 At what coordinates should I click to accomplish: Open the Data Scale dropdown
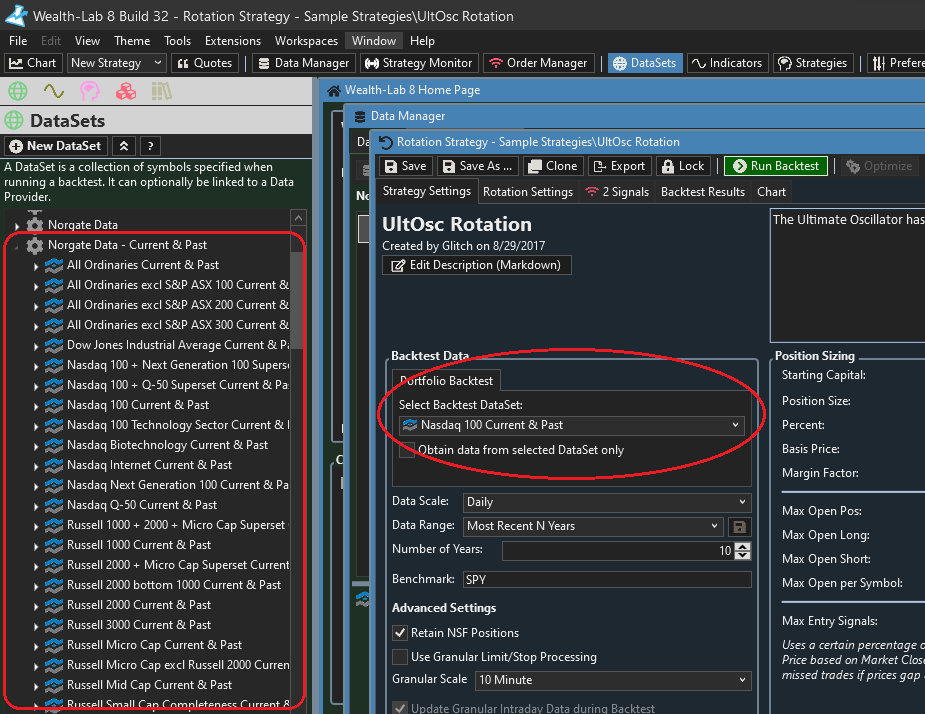[x=607, y=502]
